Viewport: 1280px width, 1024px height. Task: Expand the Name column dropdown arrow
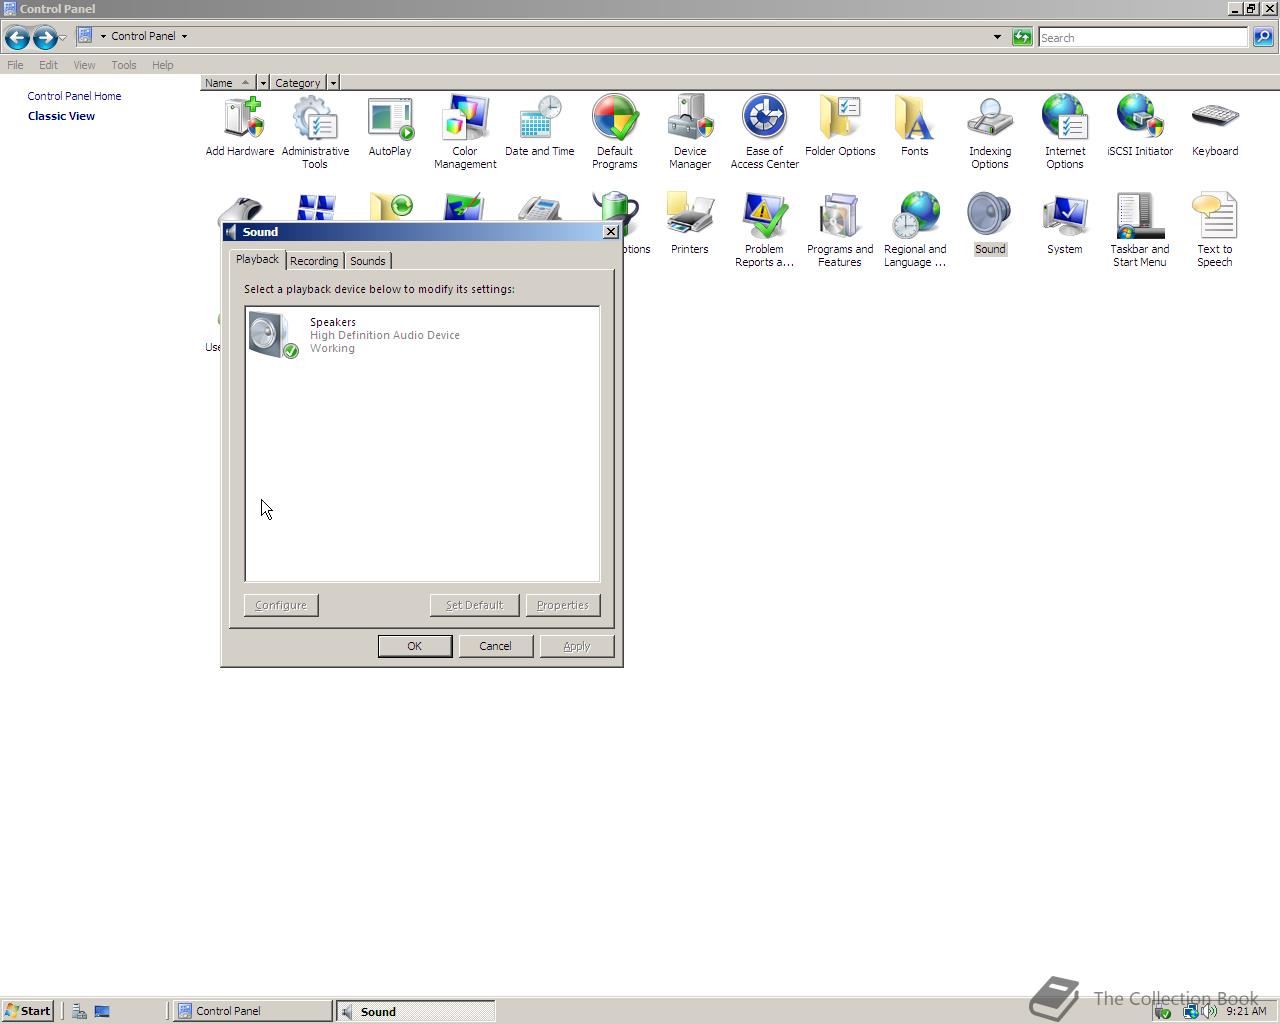tap(263, 83)
